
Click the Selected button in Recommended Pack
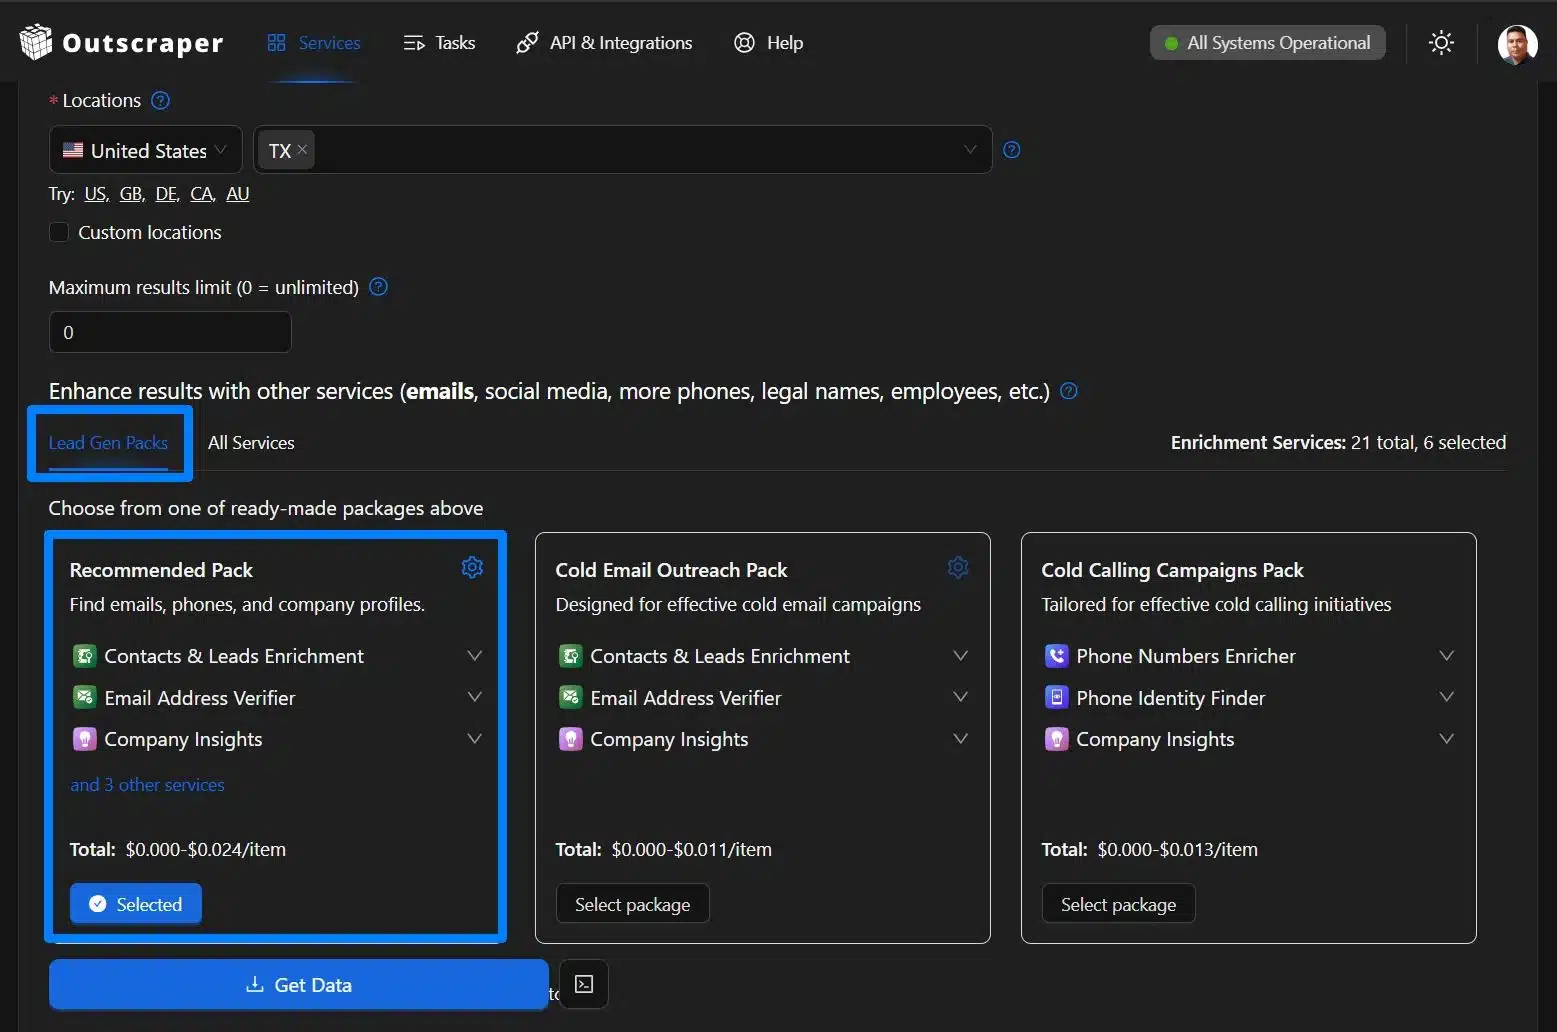[136, 904]
